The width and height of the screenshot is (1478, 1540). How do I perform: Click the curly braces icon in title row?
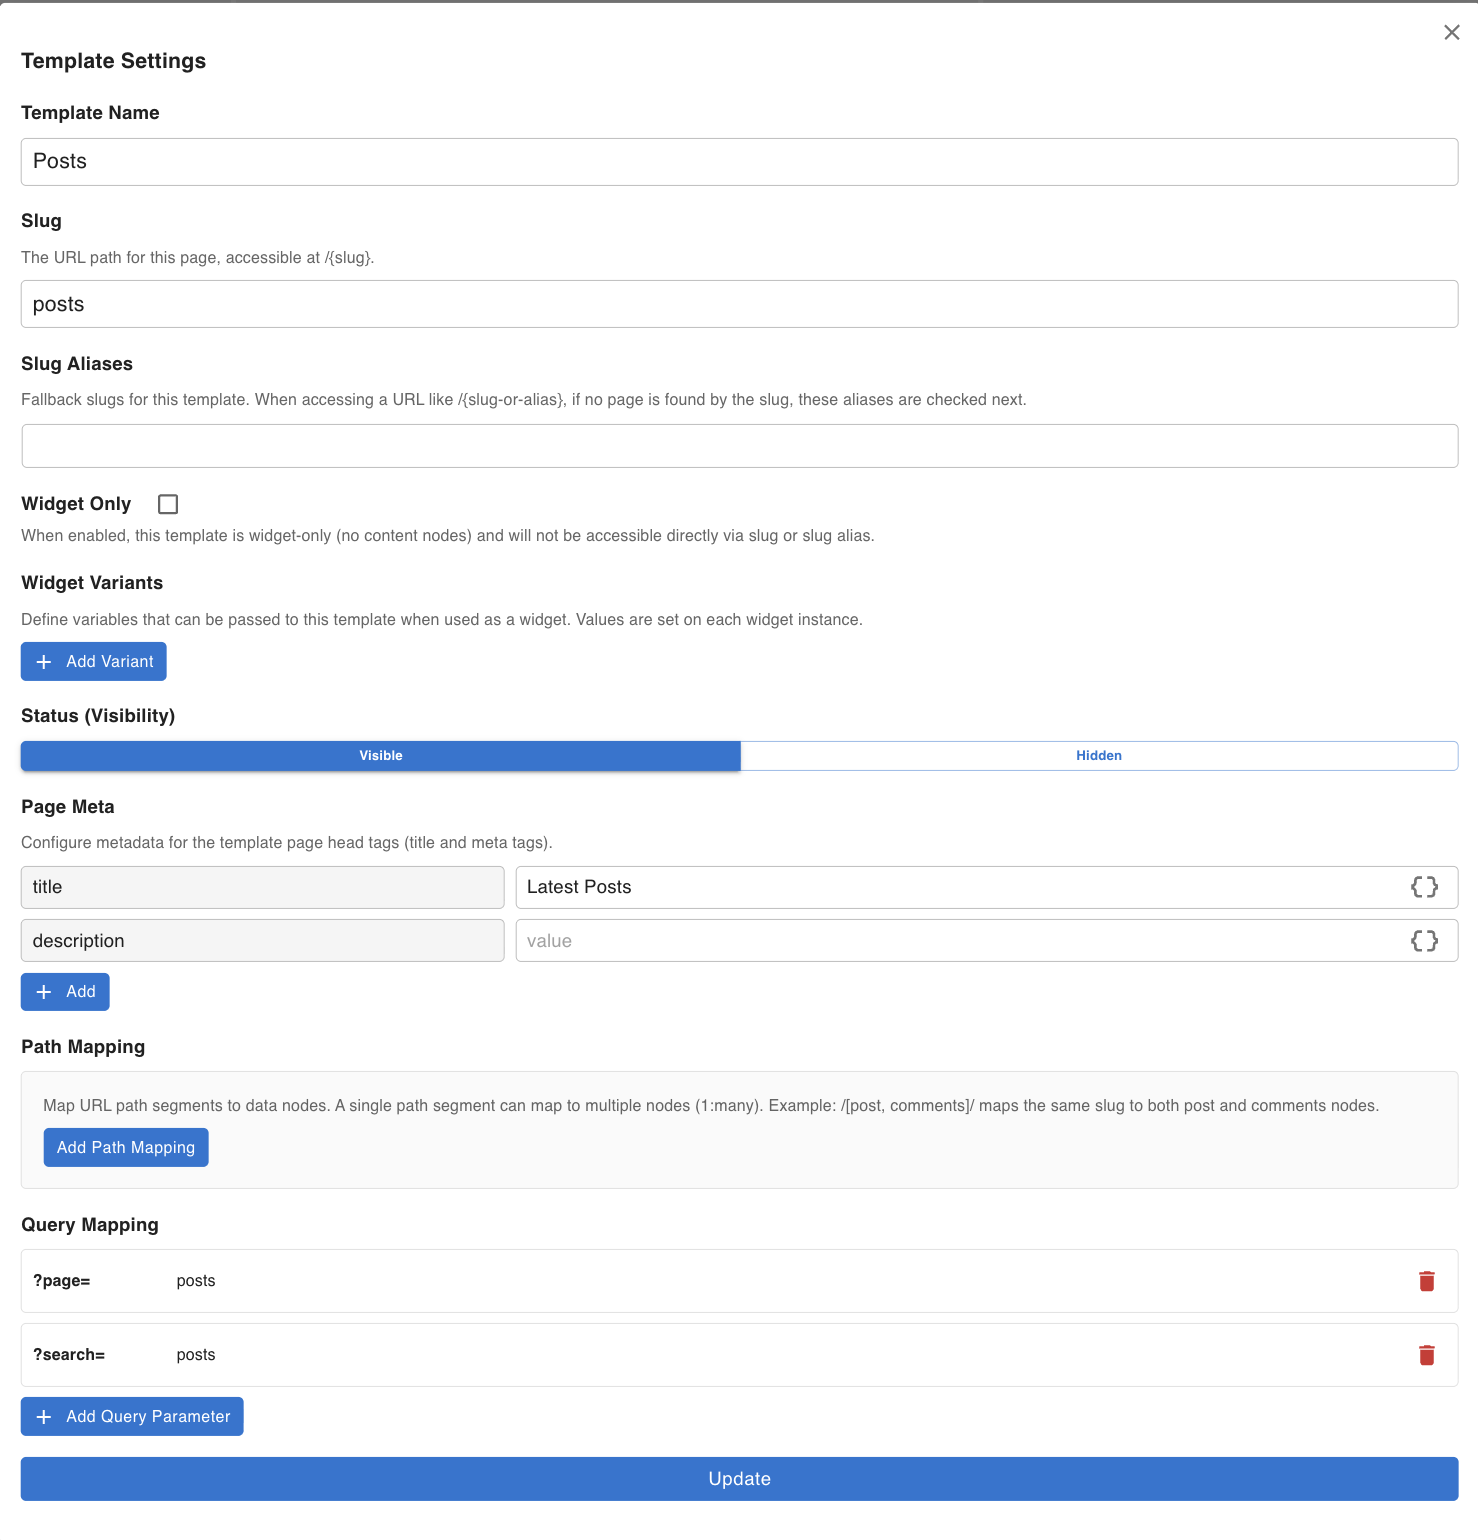pyautogui.click(x=1424, y=887)
